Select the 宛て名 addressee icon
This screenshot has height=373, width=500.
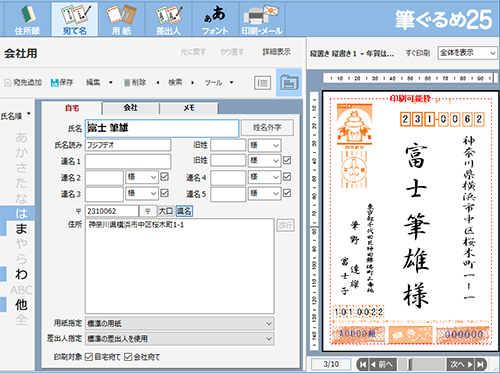coord(75,19)
